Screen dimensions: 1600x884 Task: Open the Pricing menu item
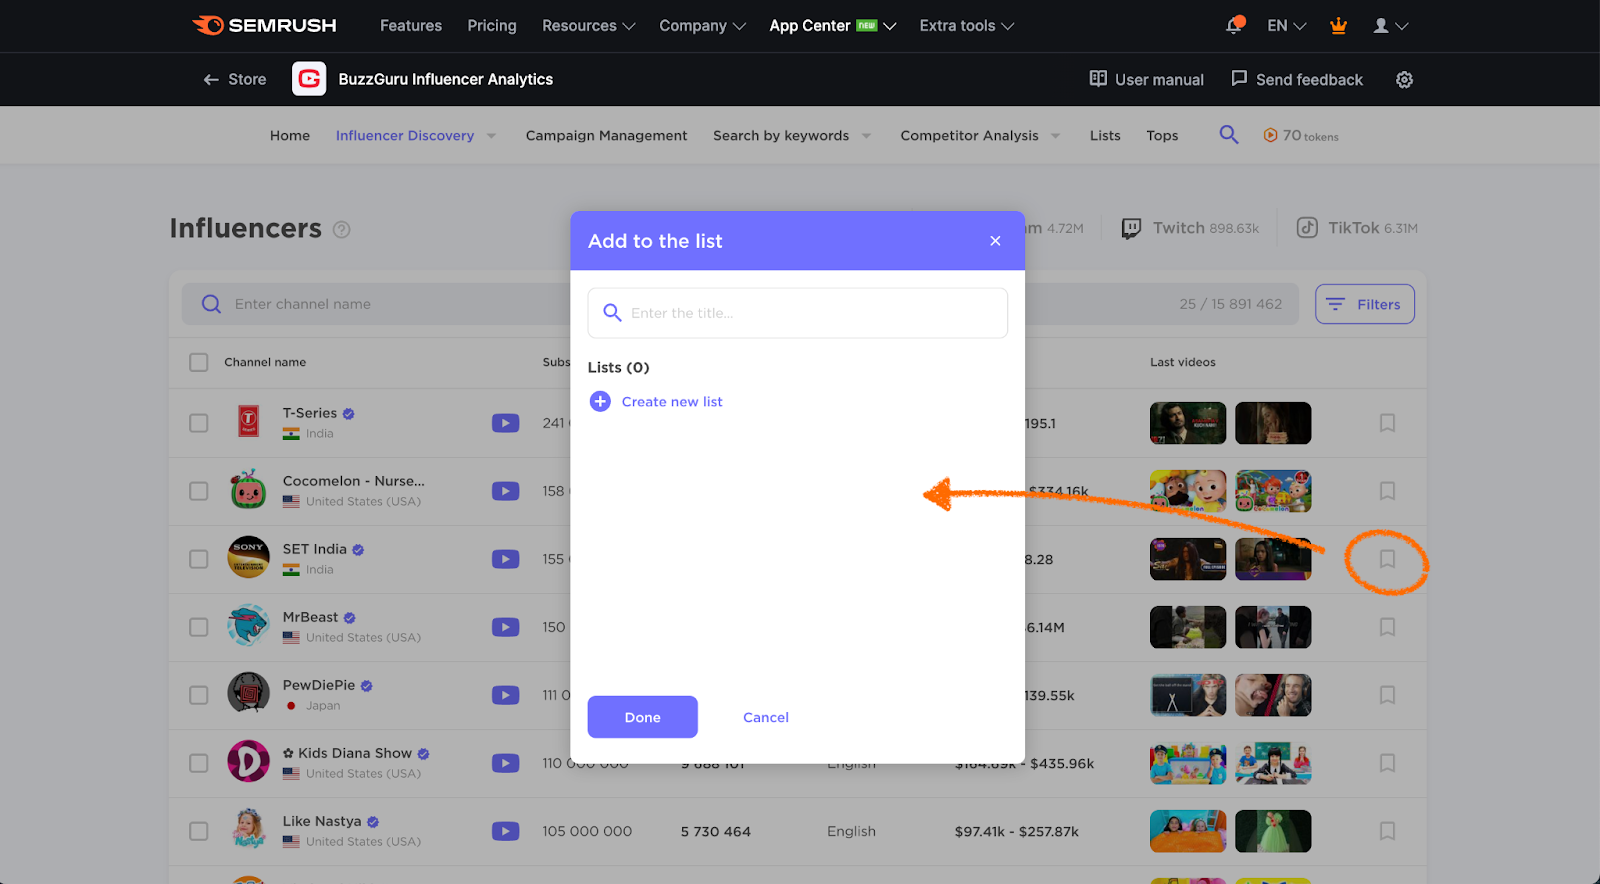click(x=492, y=26)
